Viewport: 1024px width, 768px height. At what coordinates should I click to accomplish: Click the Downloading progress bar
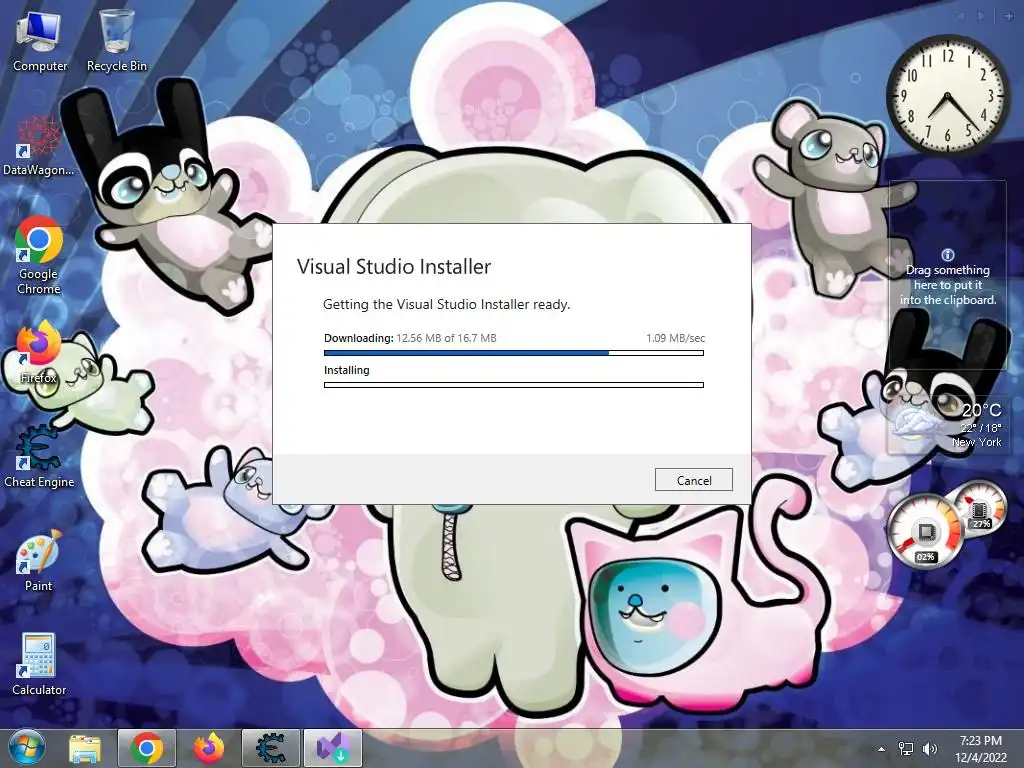pyautogui.click(x=514, y=353)
